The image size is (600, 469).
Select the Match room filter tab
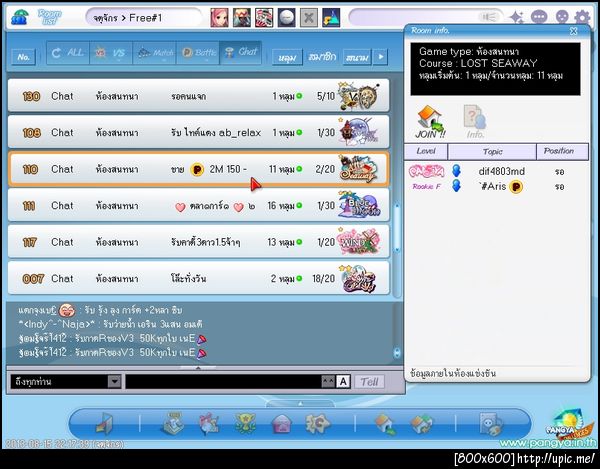point(154,53)
